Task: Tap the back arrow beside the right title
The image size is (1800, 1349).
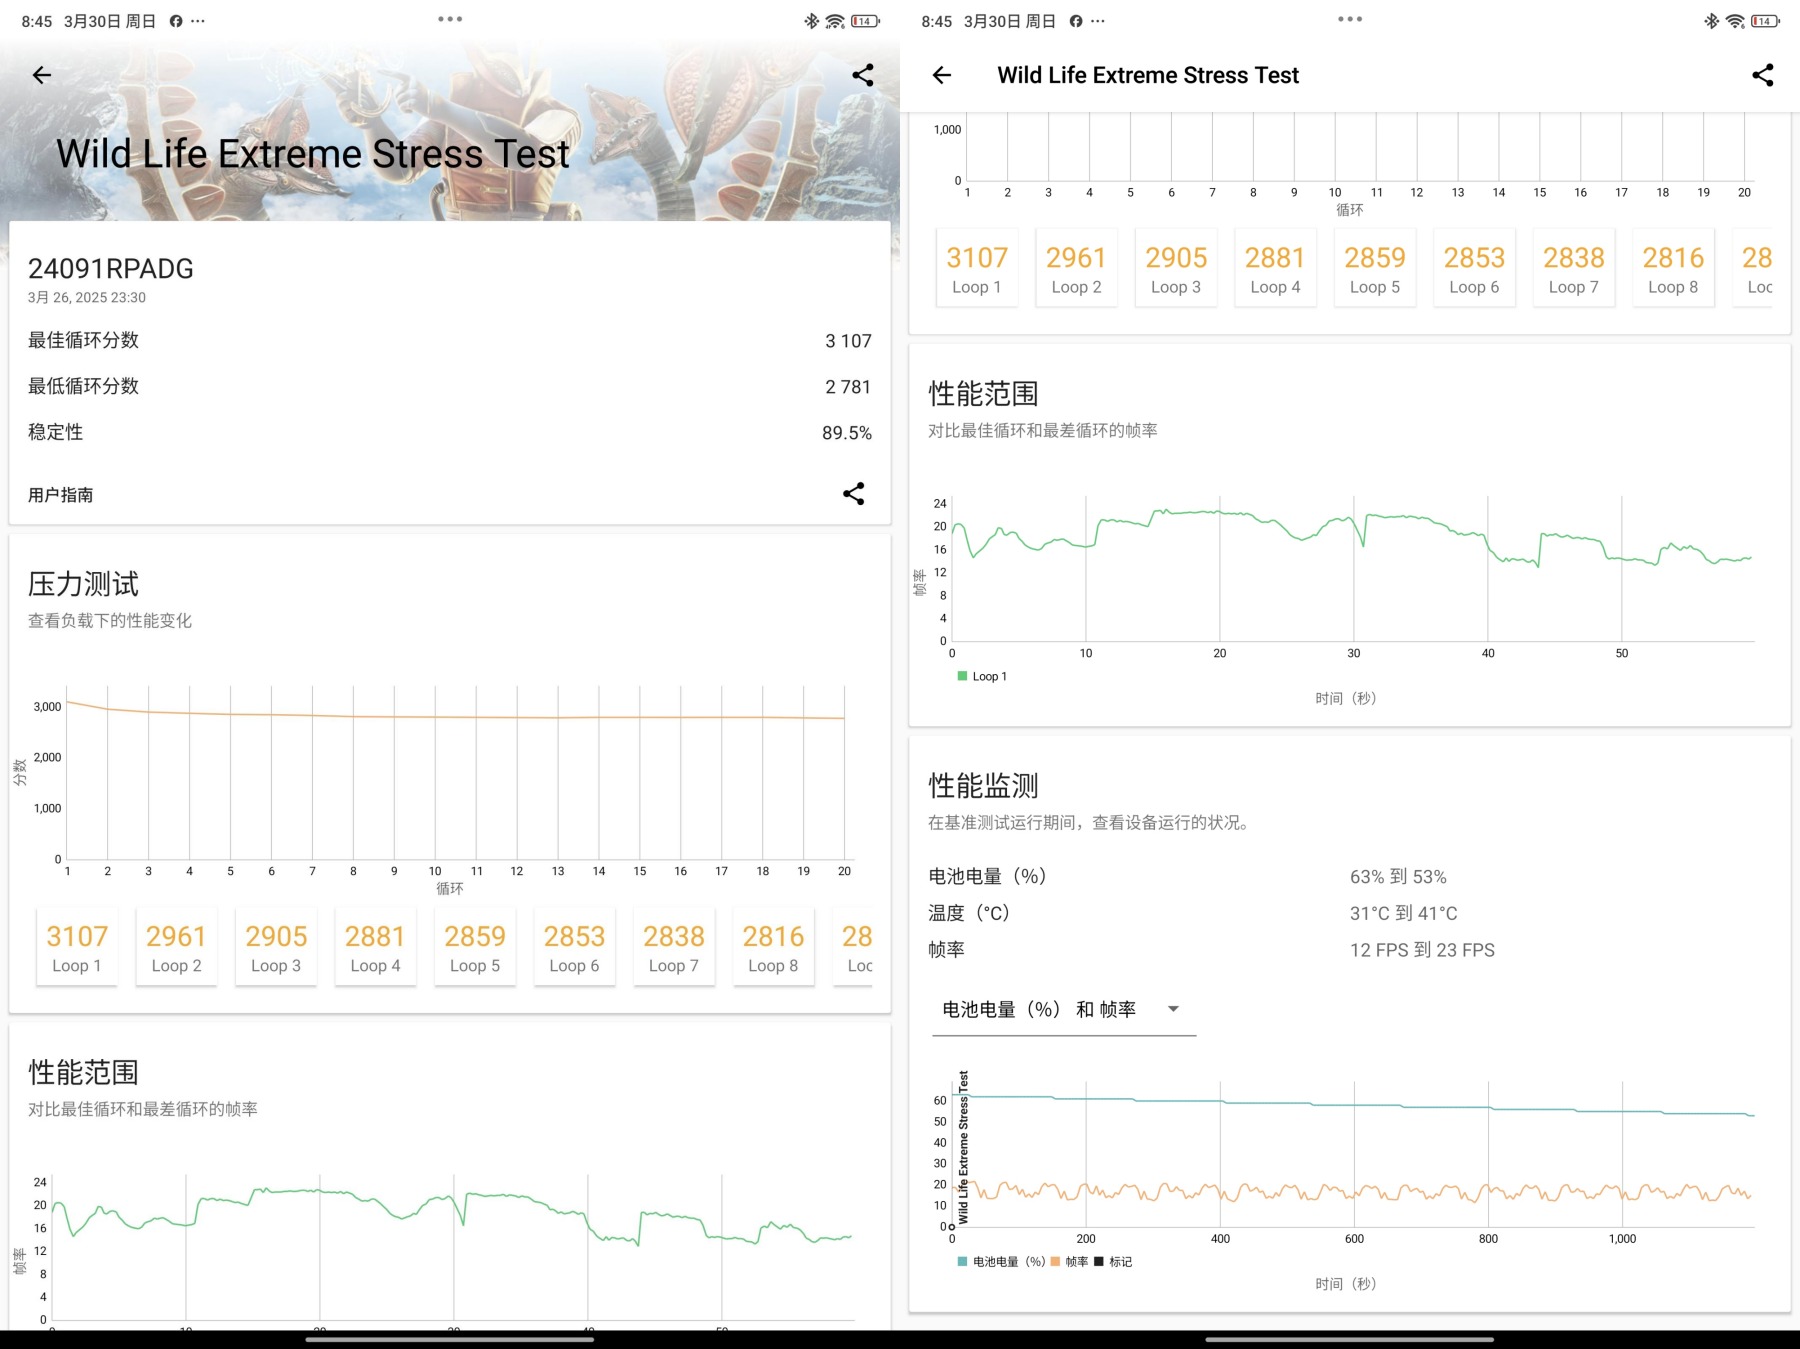Action: tap(942, 75)
